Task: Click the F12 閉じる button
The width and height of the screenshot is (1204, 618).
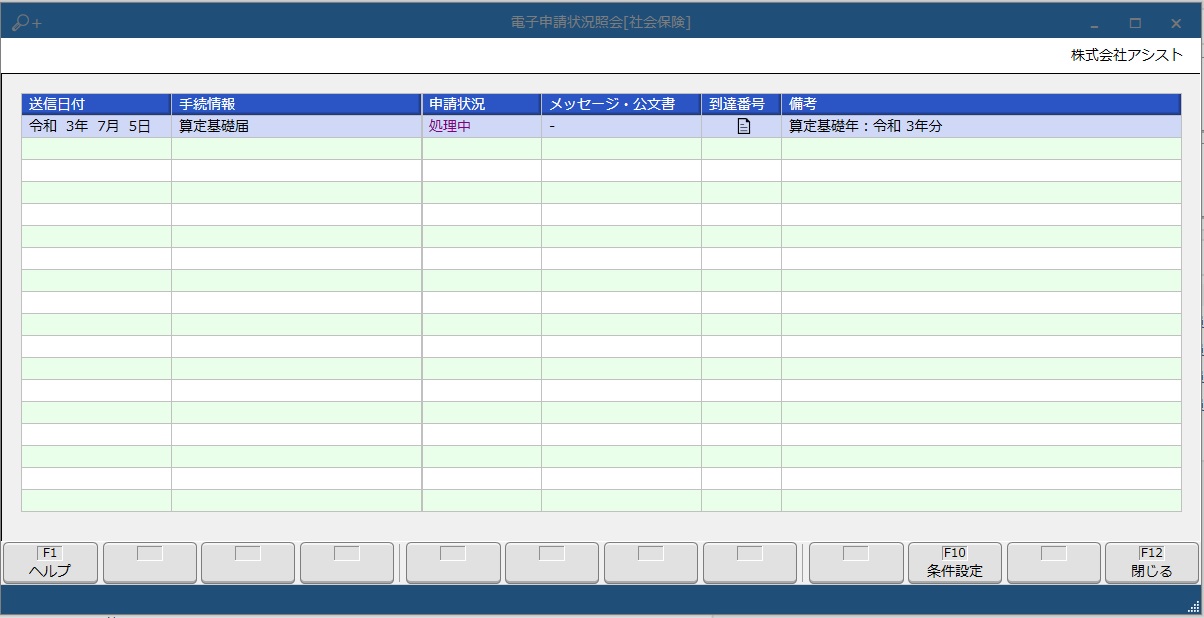Action: coord(1151,562)
